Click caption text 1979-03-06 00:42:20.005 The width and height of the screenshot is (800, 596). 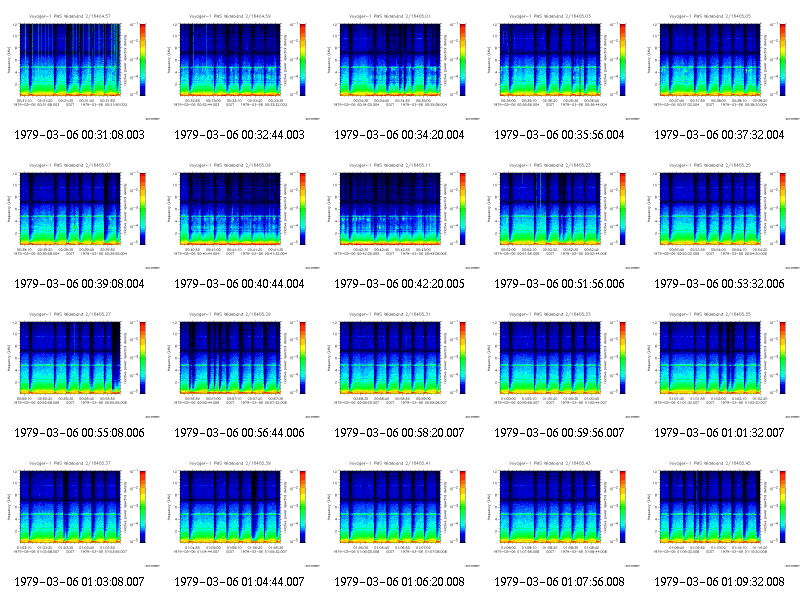pos(399,284)
